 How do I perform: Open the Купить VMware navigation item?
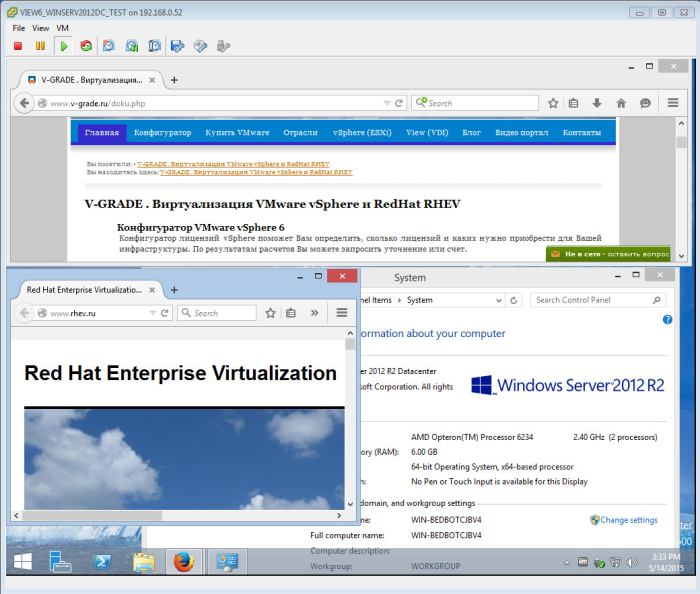pos(237,133)
